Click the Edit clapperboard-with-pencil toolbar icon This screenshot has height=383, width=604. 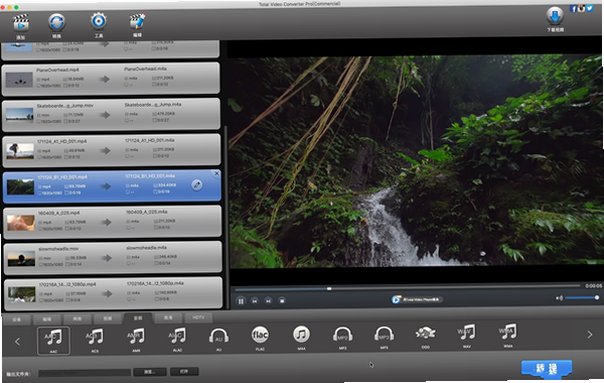[x=137, y=22]
